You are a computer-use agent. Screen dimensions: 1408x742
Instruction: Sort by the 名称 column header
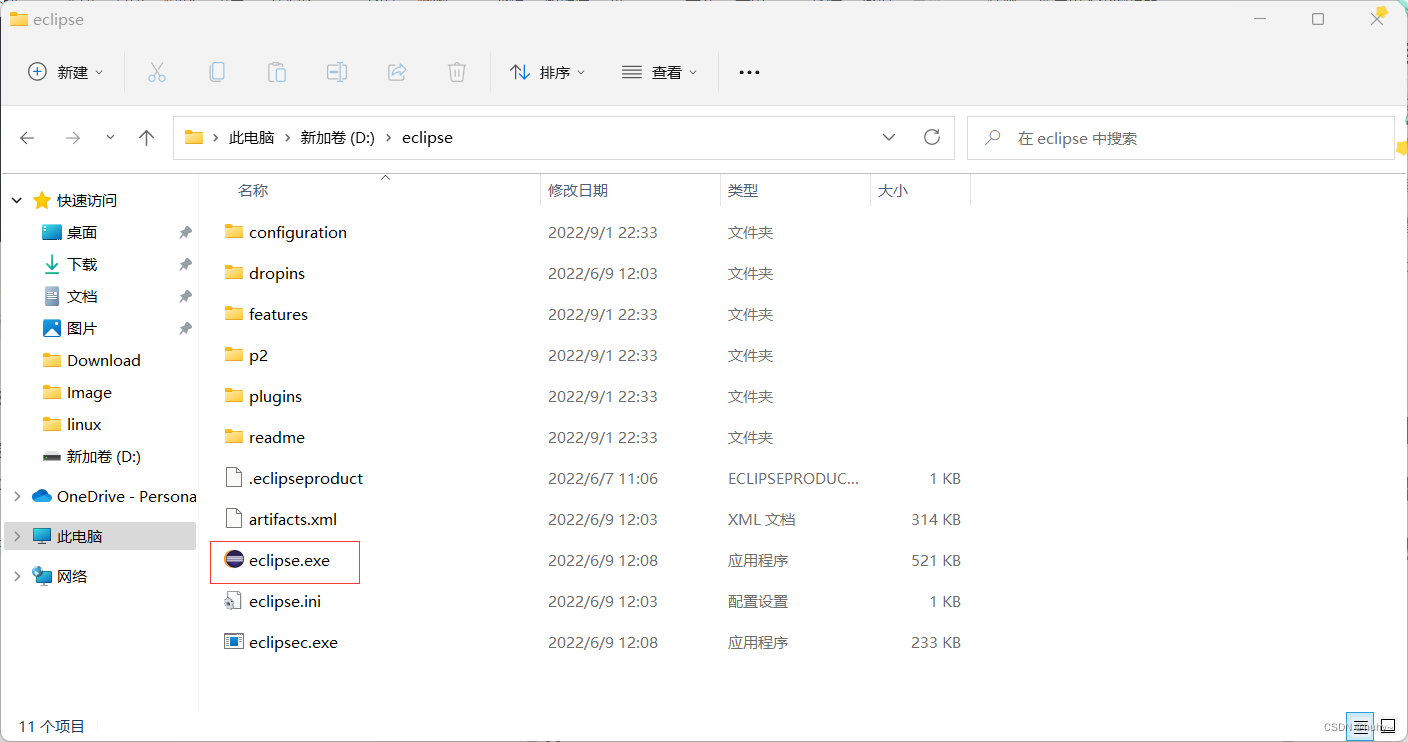coord(253,190)
